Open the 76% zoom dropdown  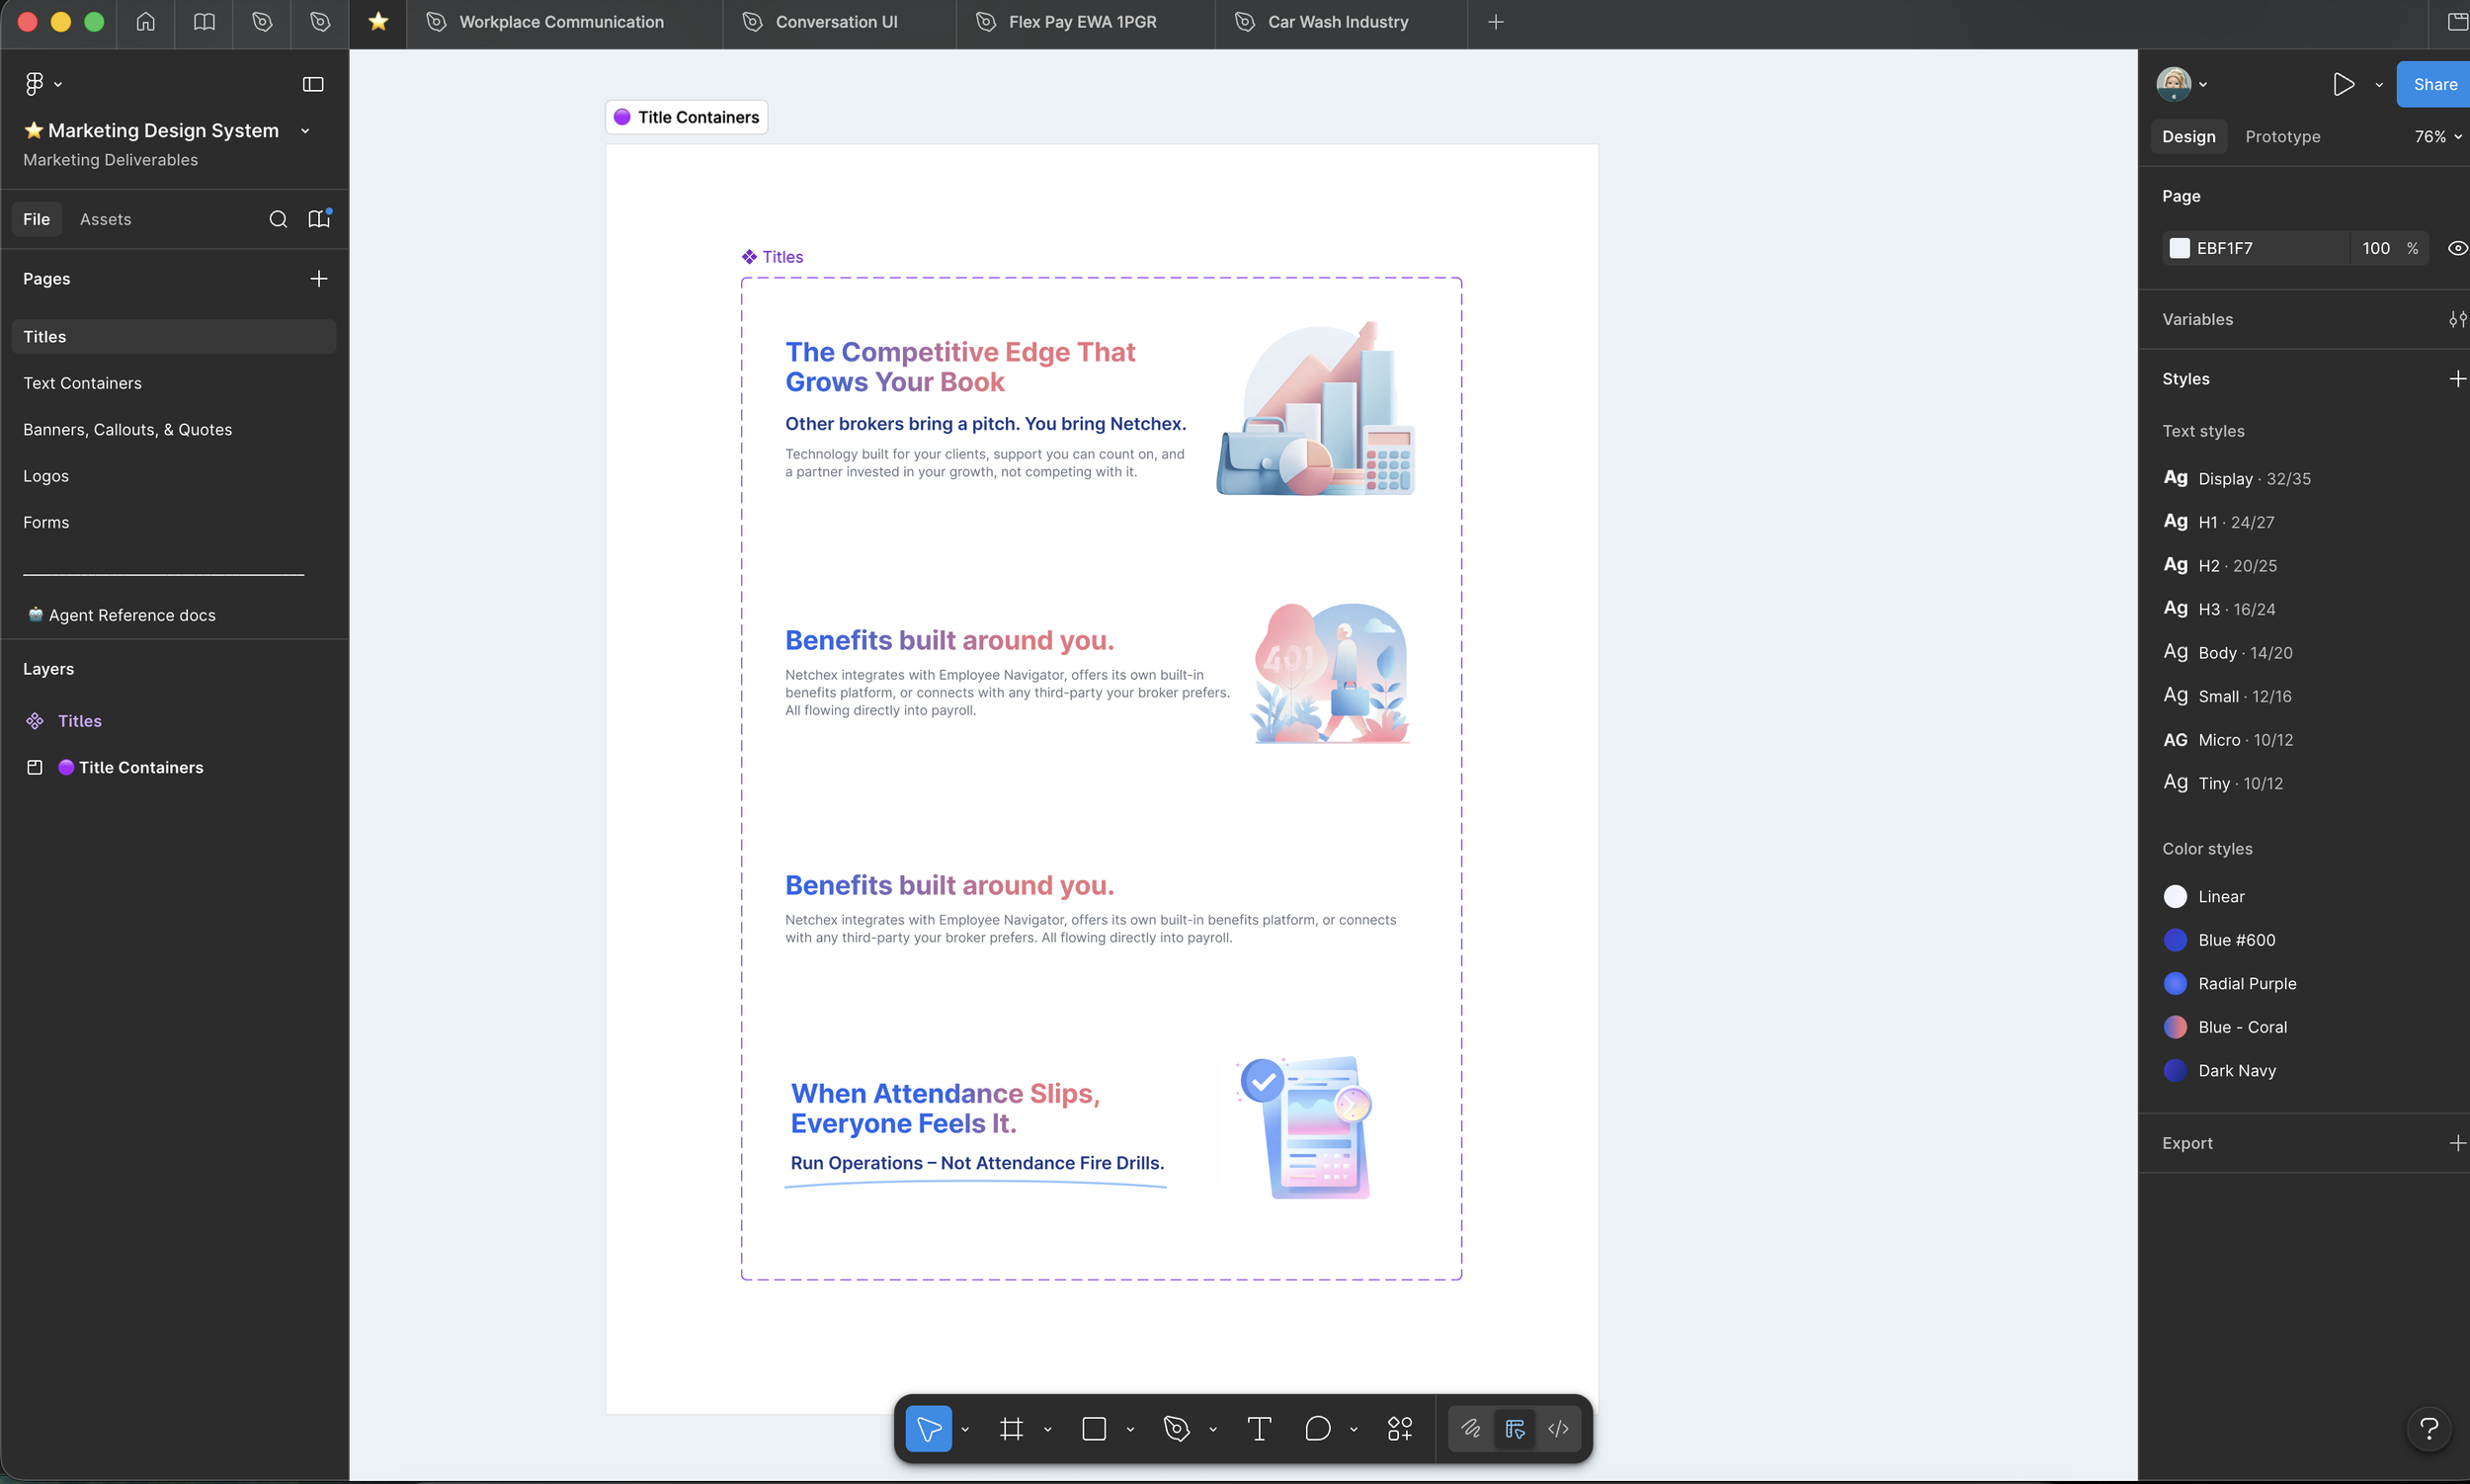point(2437,136)
